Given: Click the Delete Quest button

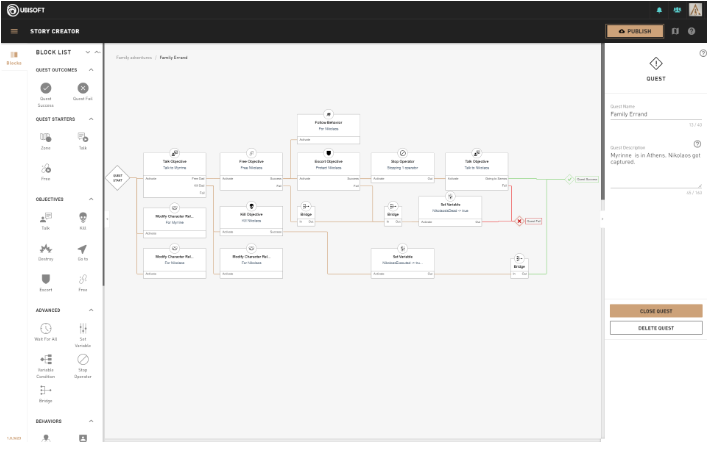Looking at the screenshot, I should click(656, 328).
